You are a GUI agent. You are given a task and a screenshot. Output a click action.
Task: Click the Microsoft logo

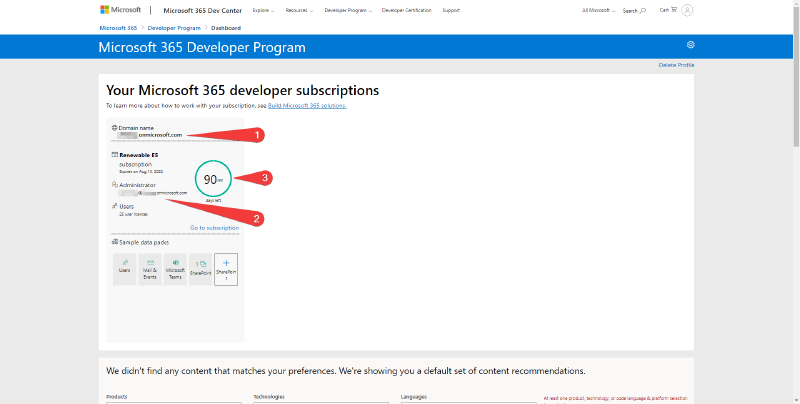tap(120, 10)
